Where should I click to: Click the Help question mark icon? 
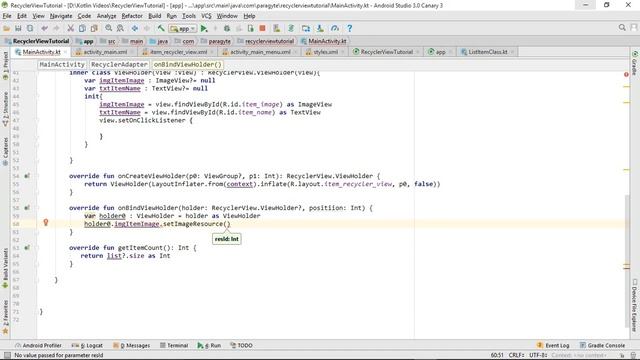[349, 28]
